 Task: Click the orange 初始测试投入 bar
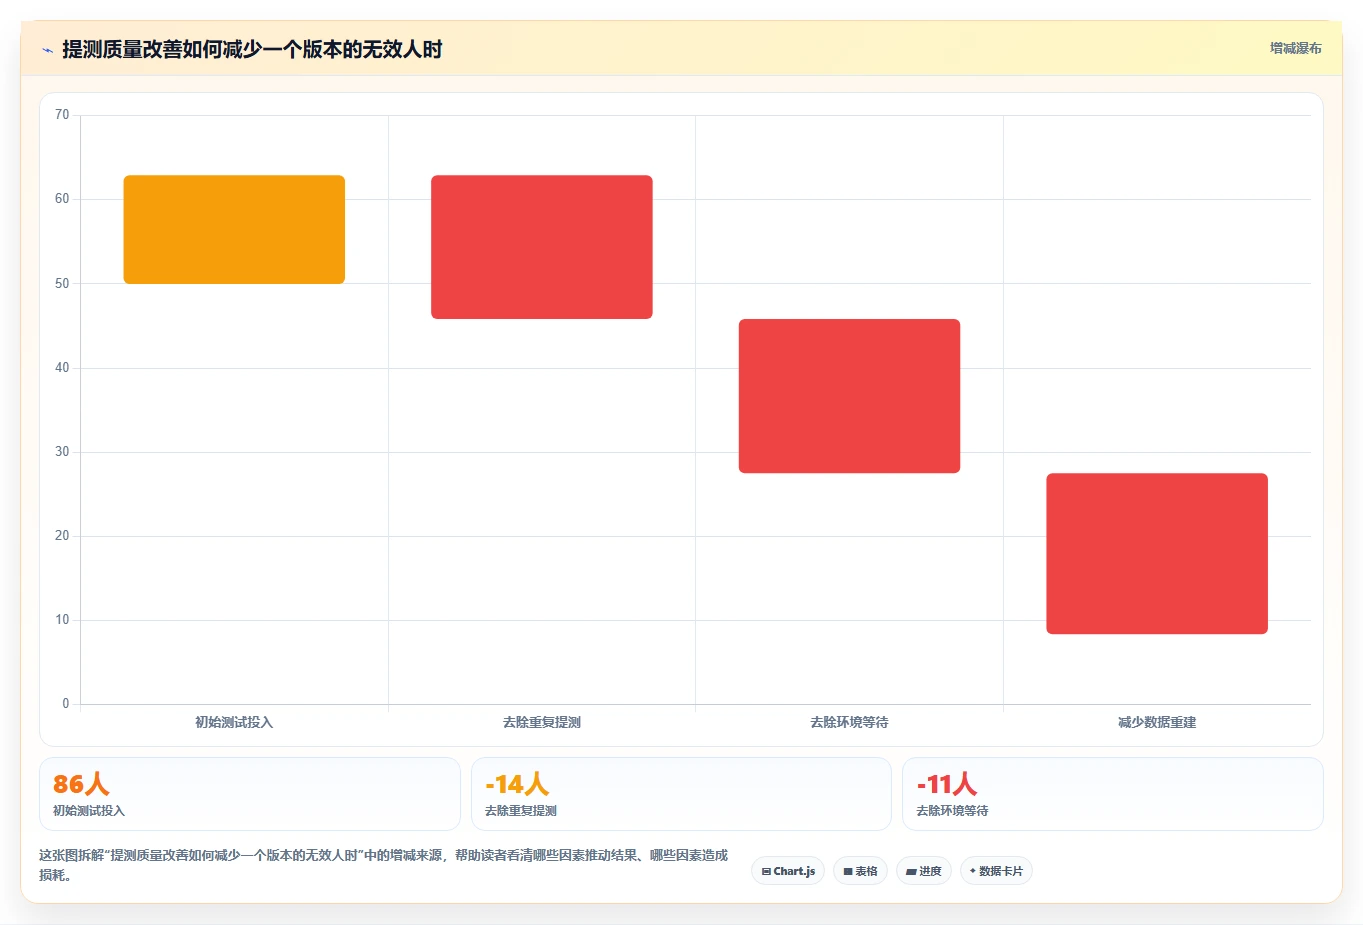coord(234,229)
